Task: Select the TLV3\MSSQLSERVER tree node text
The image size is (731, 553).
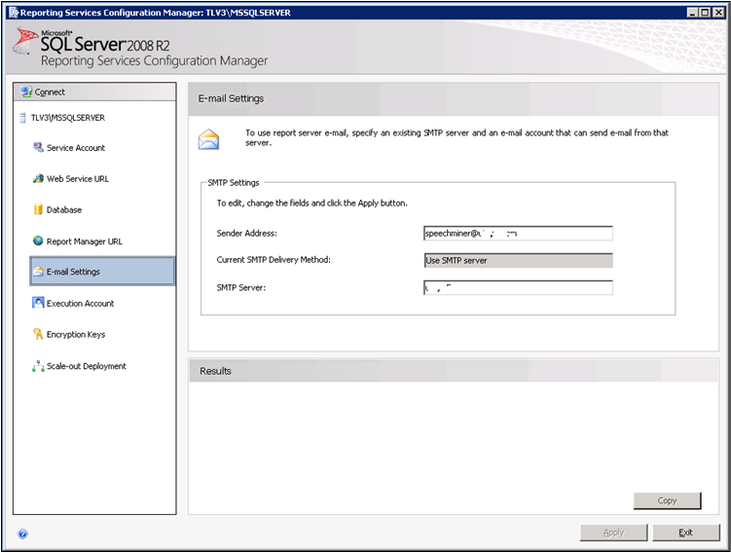Action: click(x=68, y=118)
